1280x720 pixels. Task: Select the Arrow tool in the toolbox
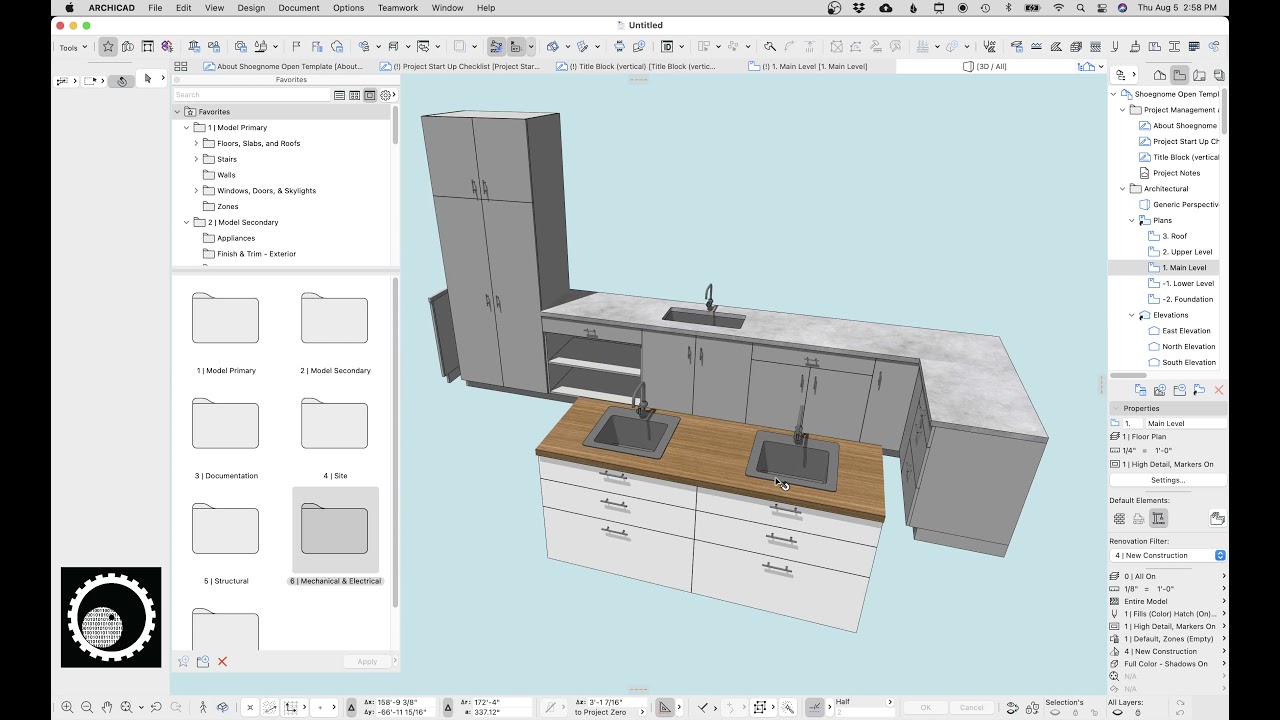click(148, 78)
